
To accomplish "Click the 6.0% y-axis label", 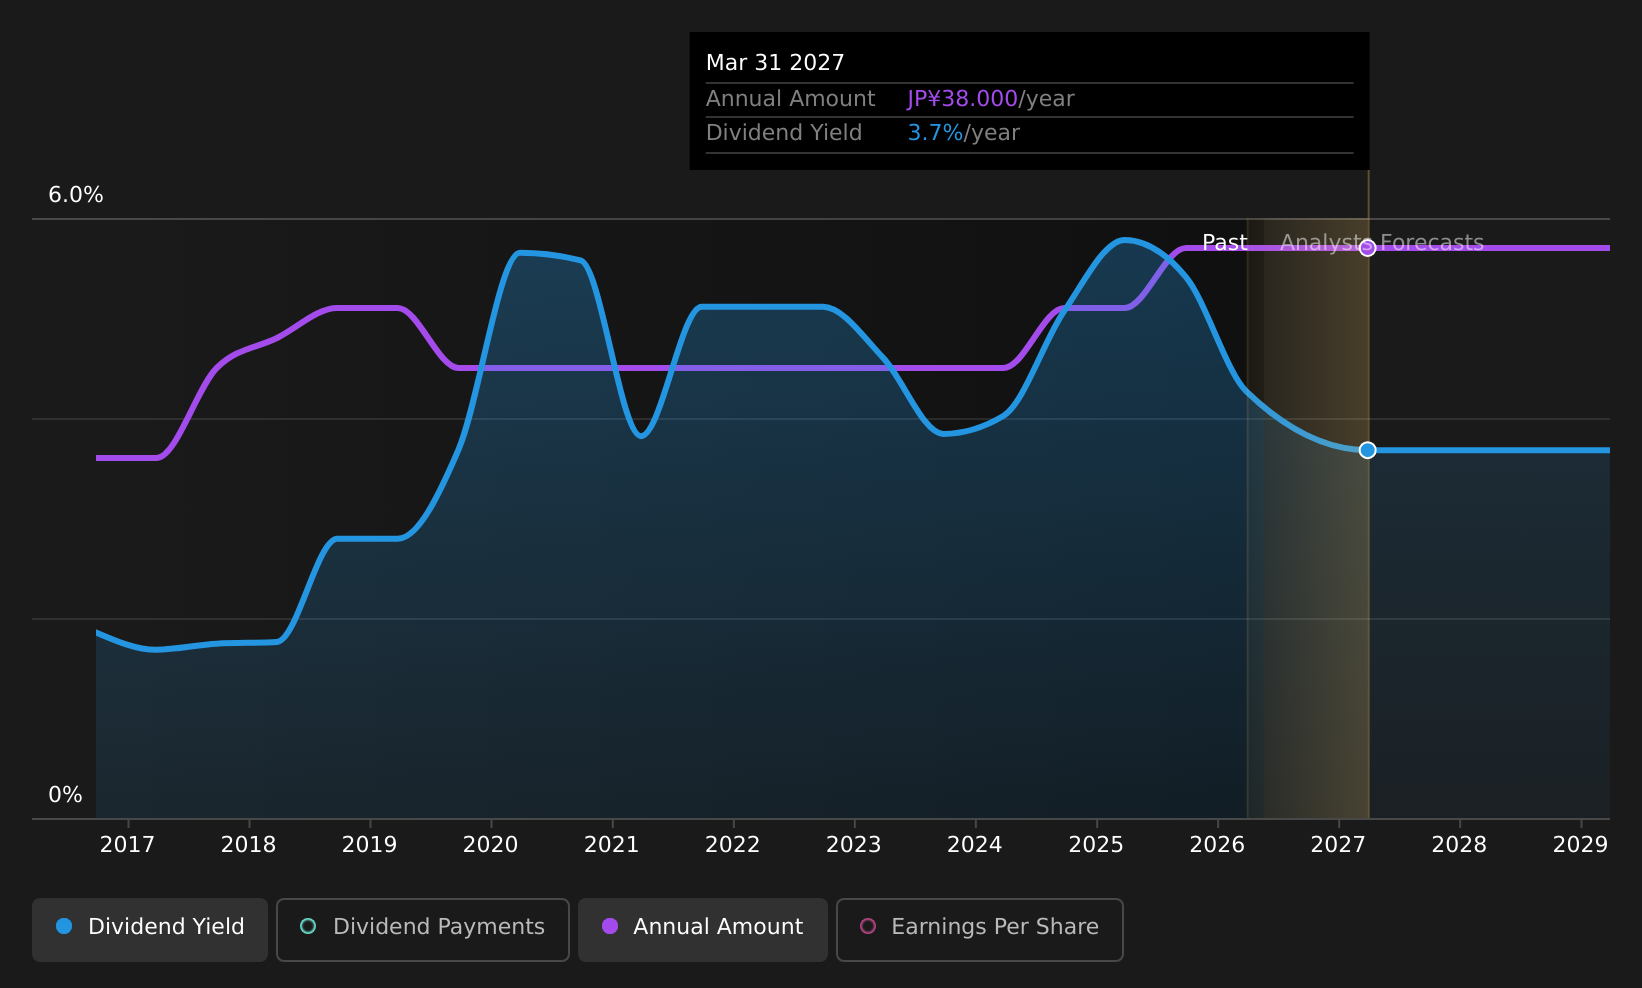I will click(76, 195).
